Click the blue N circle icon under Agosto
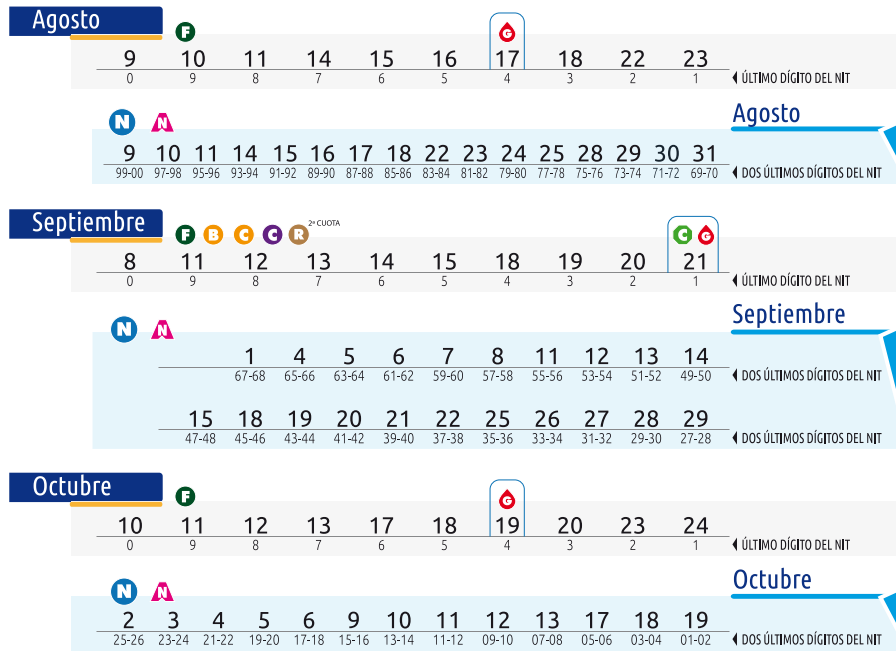Viewport: 896px width, 660px height. 122,123
